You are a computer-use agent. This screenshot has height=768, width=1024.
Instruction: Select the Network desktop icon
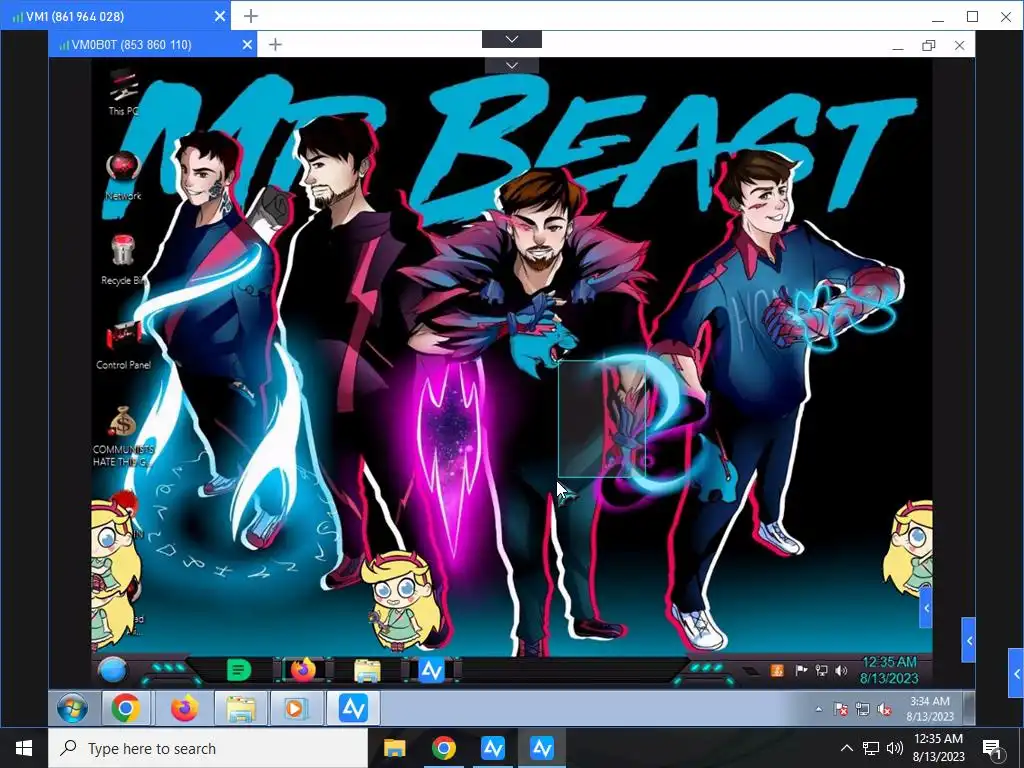[x=123, y=176]
